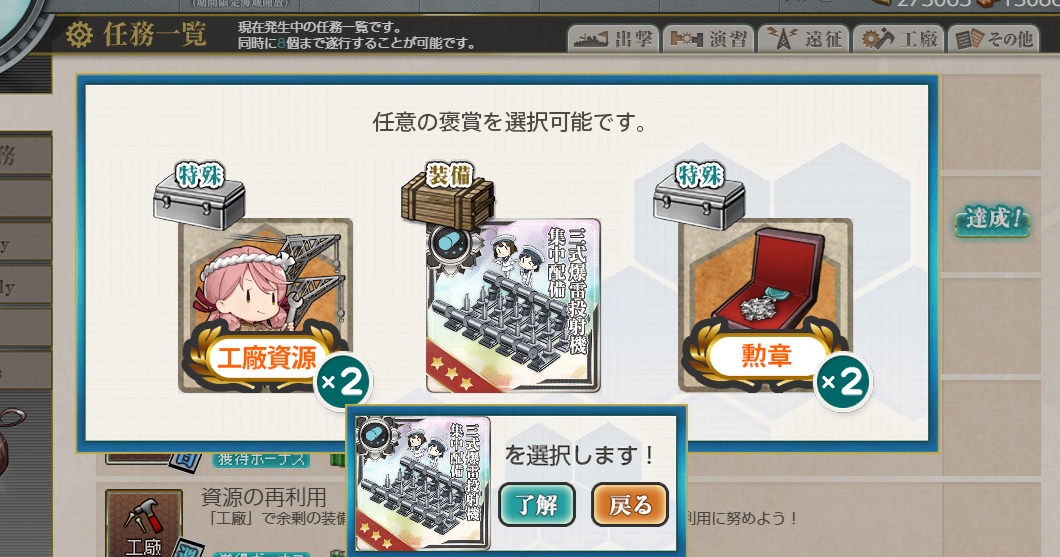Click the 特殊 metal case above 勲章
The image size is (1060, 557).
tap(699, 196)
